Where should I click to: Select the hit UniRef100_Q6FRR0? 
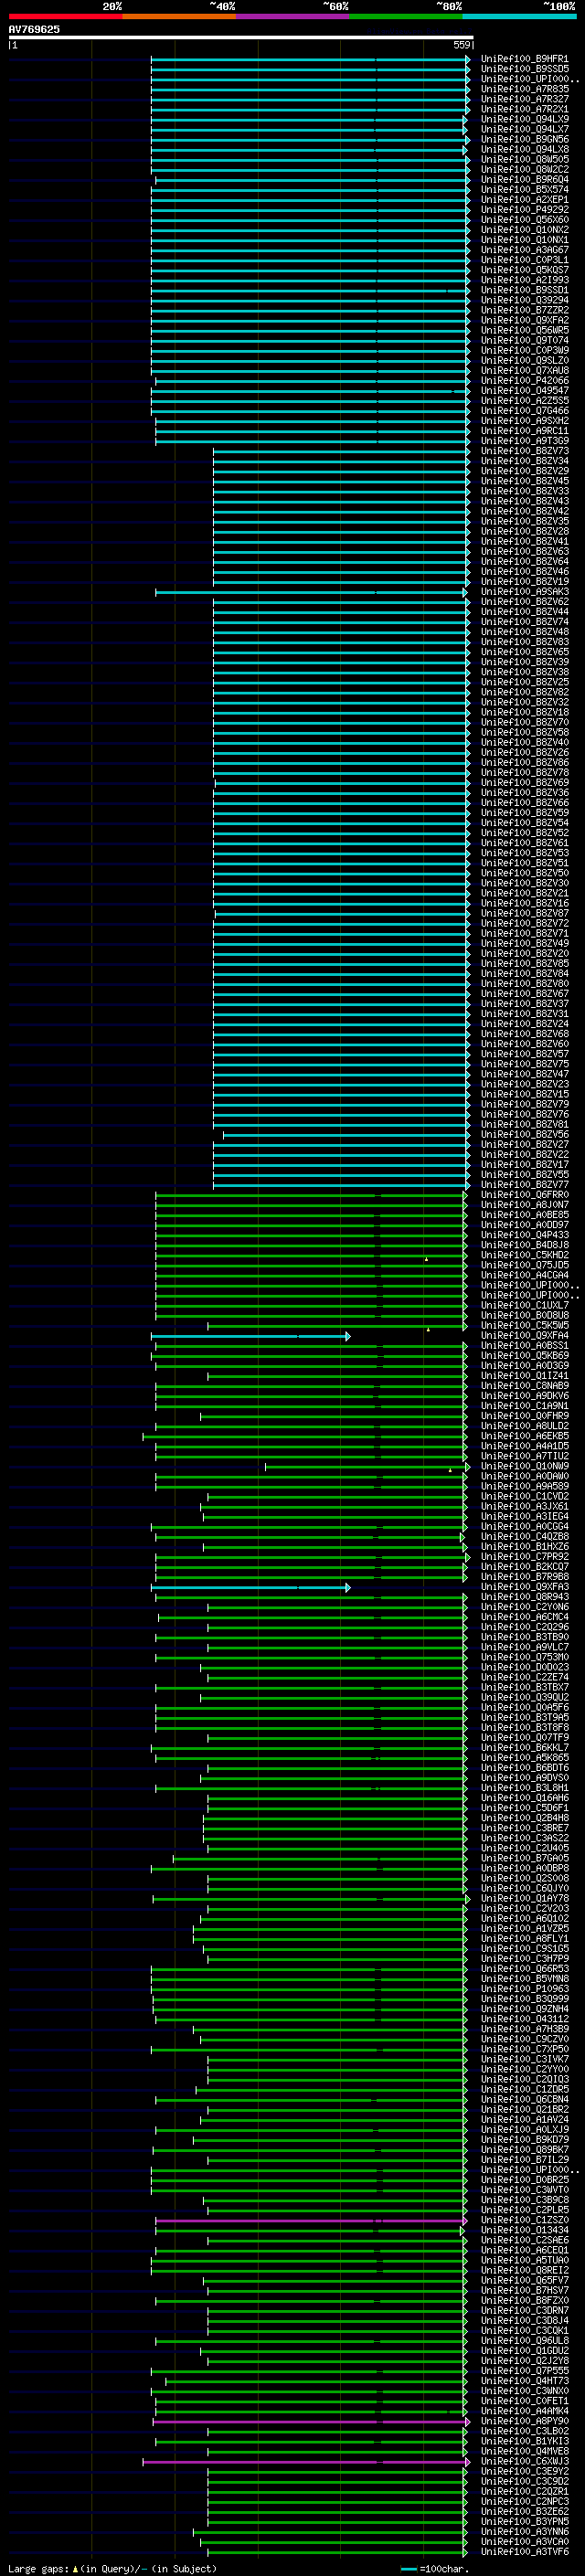click(524, 1195)
